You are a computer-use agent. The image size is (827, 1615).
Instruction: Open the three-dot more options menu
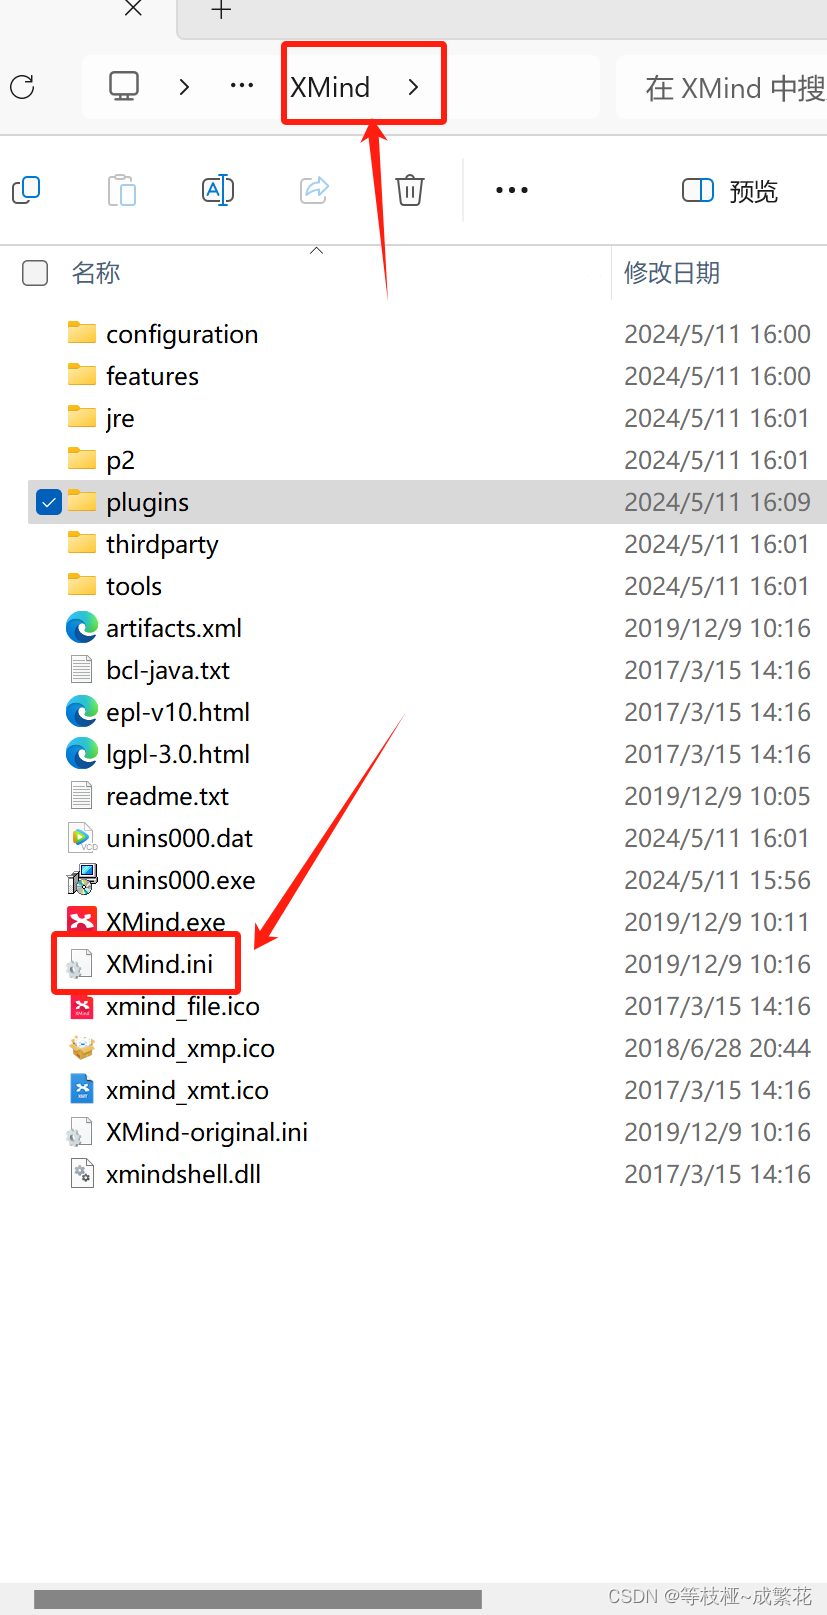tap(512, 190)
